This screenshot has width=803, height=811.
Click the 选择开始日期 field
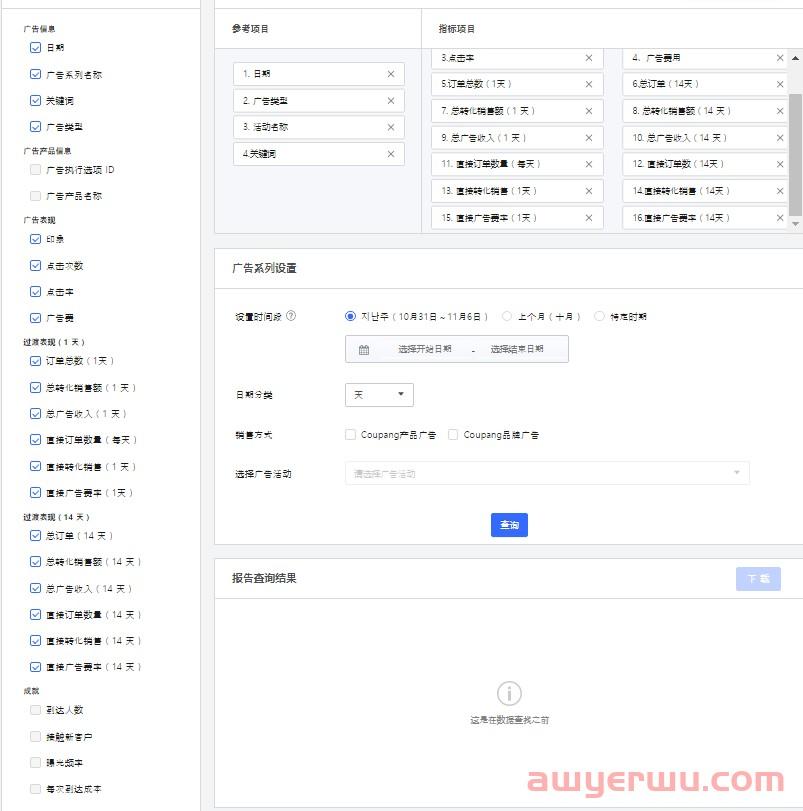pyautogui.click(x=424, y=350)
